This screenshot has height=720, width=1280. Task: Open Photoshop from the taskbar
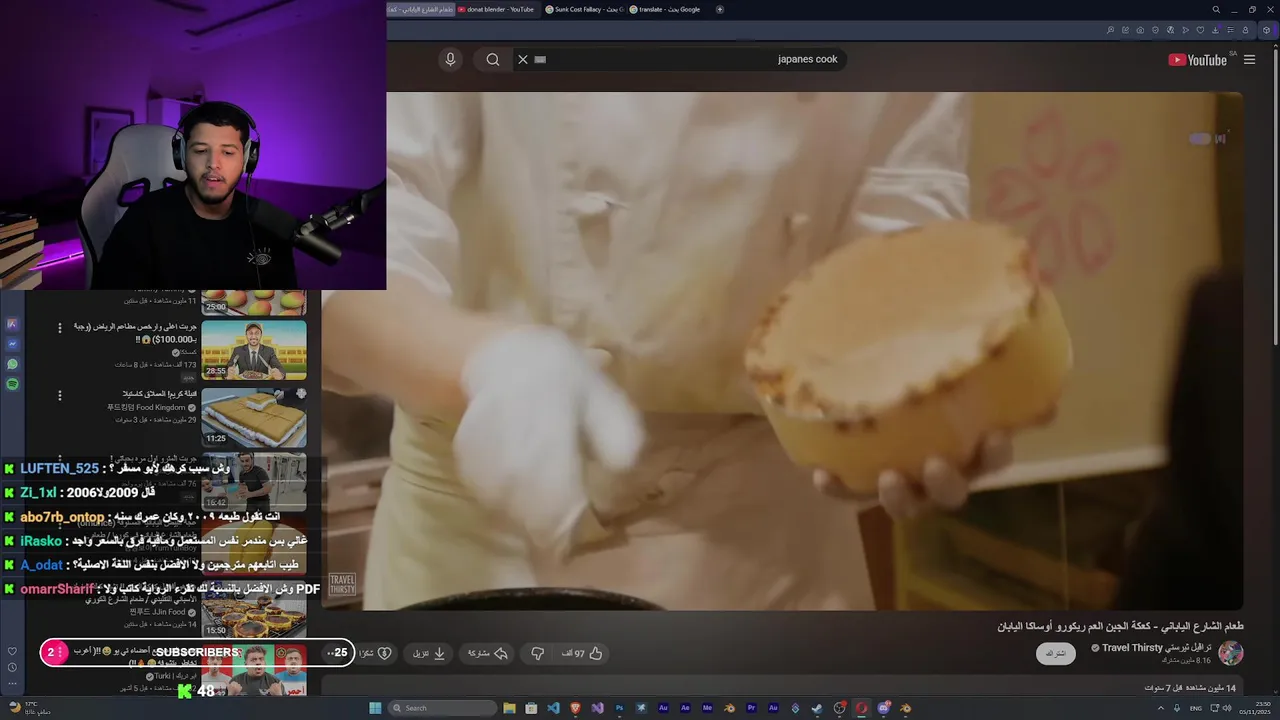pyautogui.click(x=619, y=708)
